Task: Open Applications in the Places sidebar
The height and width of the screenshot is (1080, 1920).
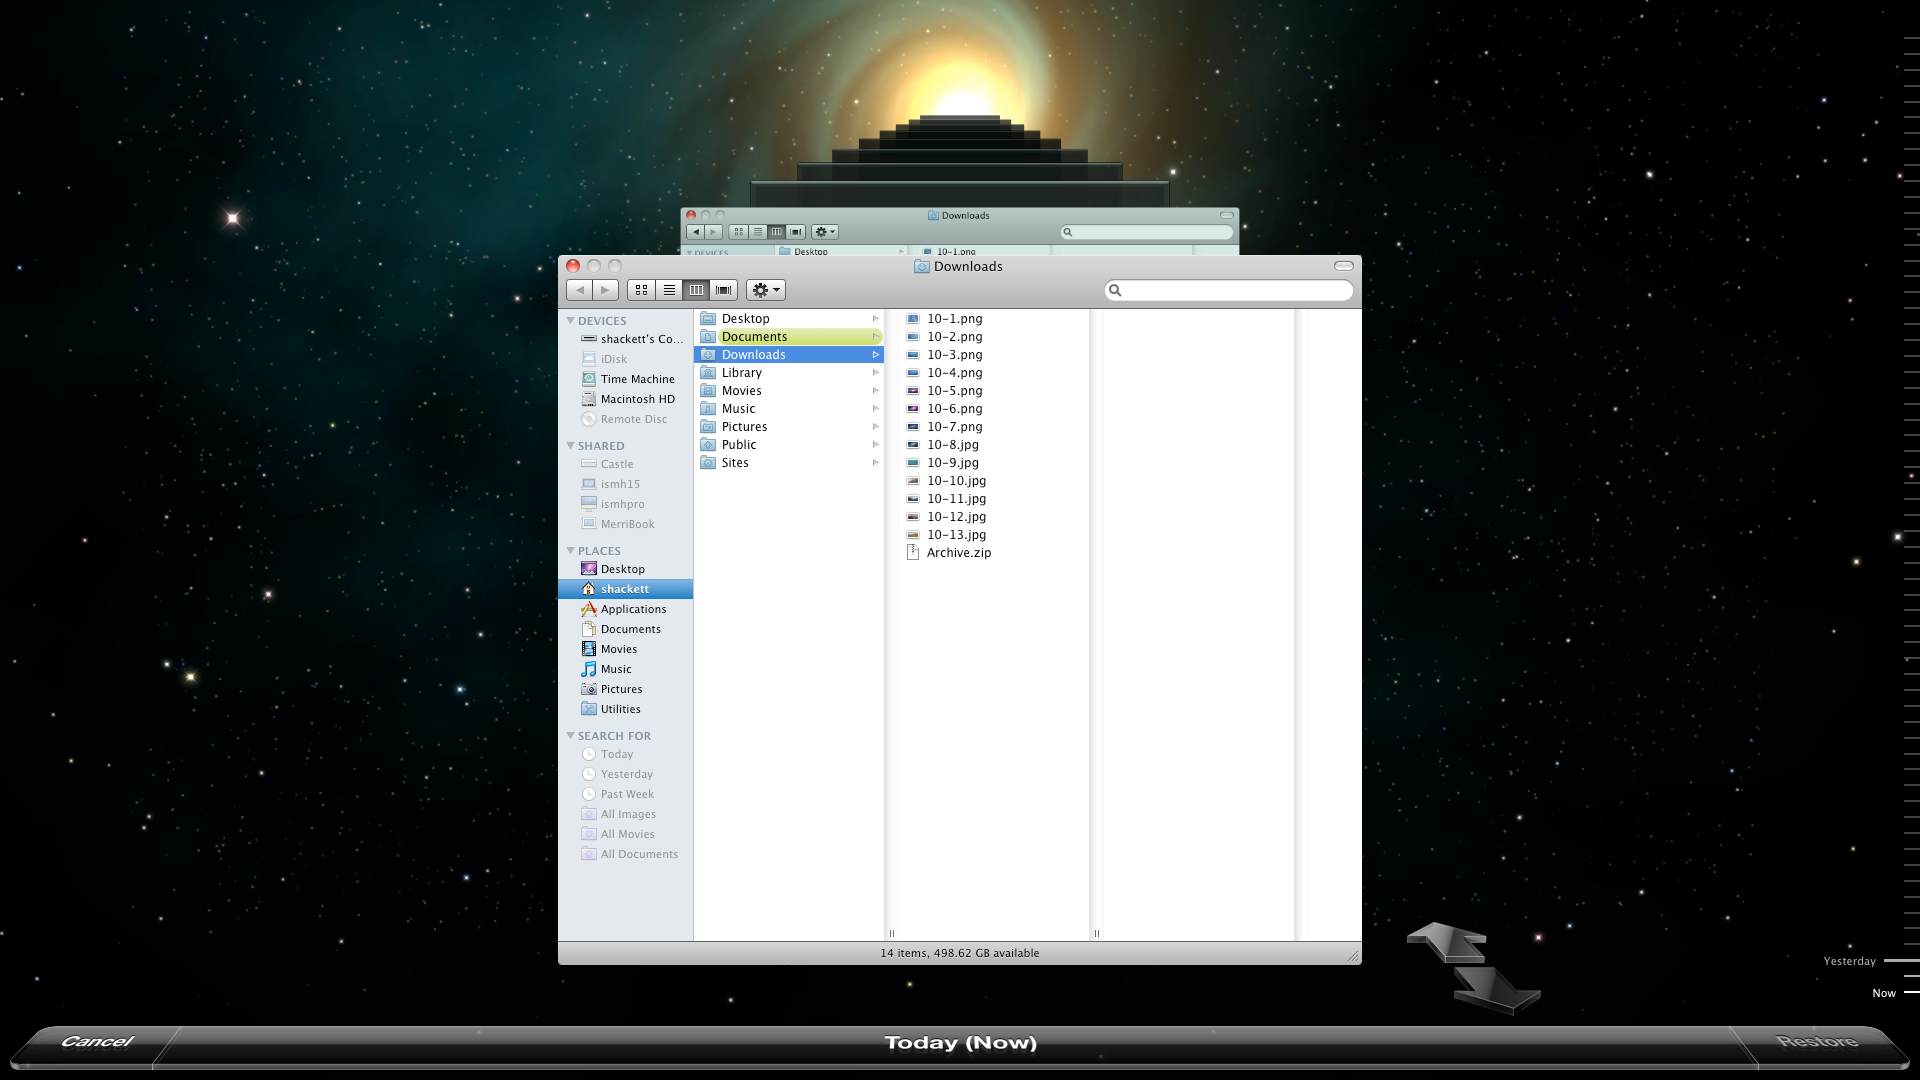Action: 633,609
